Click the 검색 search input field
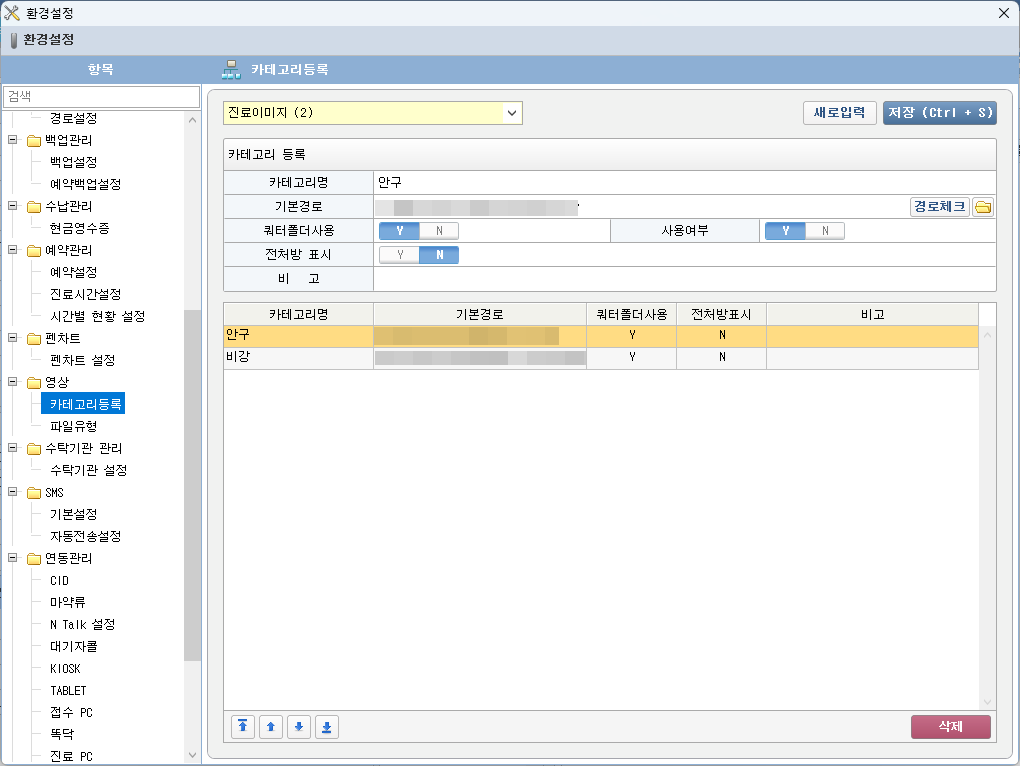This screenshot has width=1020, height=766. click(100, 96)
